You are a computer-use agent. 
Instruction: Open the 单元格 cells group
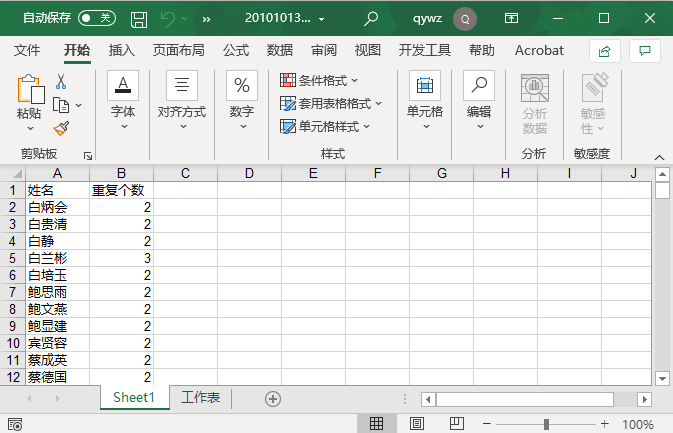[425, 101]
